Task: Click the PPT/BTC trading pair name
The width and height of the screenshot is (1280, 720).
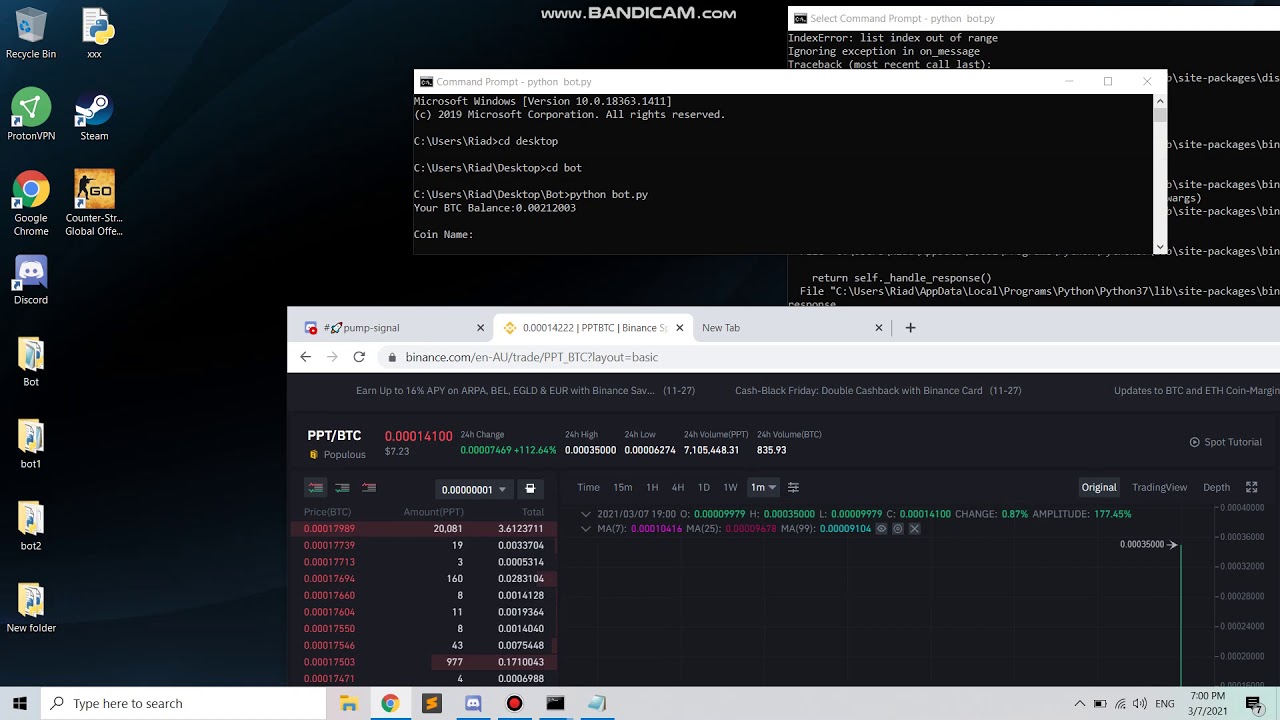Action: pos(334,436)
